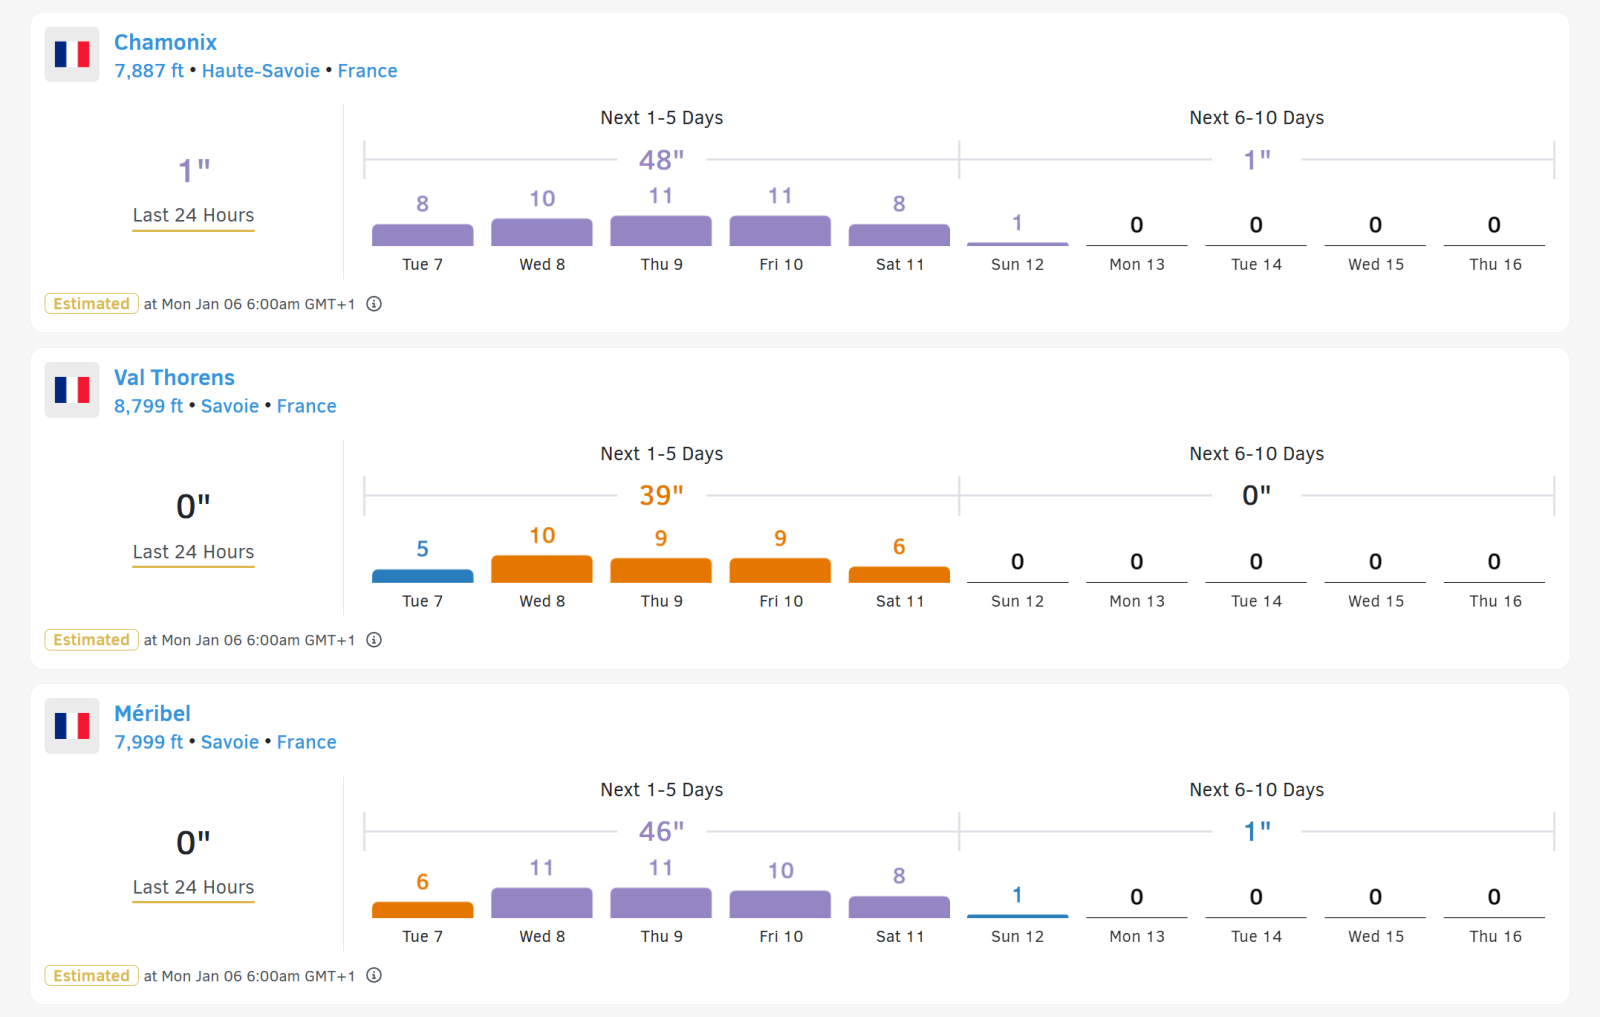Screen dimensions: 1600x1017
Task: Select Val Thorens' Fri 10 orange bar
Action: [x=780, y=570]
